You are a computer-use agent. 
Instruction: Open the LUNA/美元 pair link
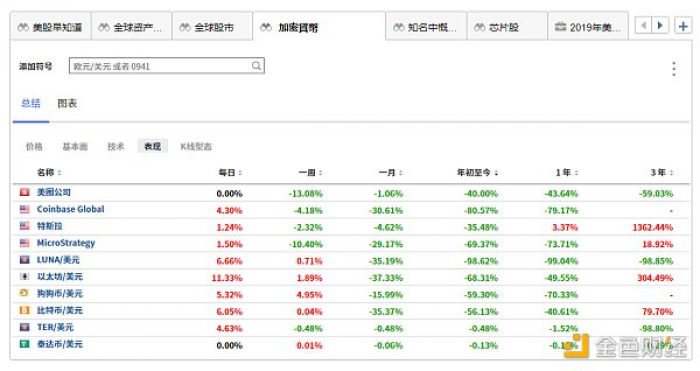click(58, 260)
